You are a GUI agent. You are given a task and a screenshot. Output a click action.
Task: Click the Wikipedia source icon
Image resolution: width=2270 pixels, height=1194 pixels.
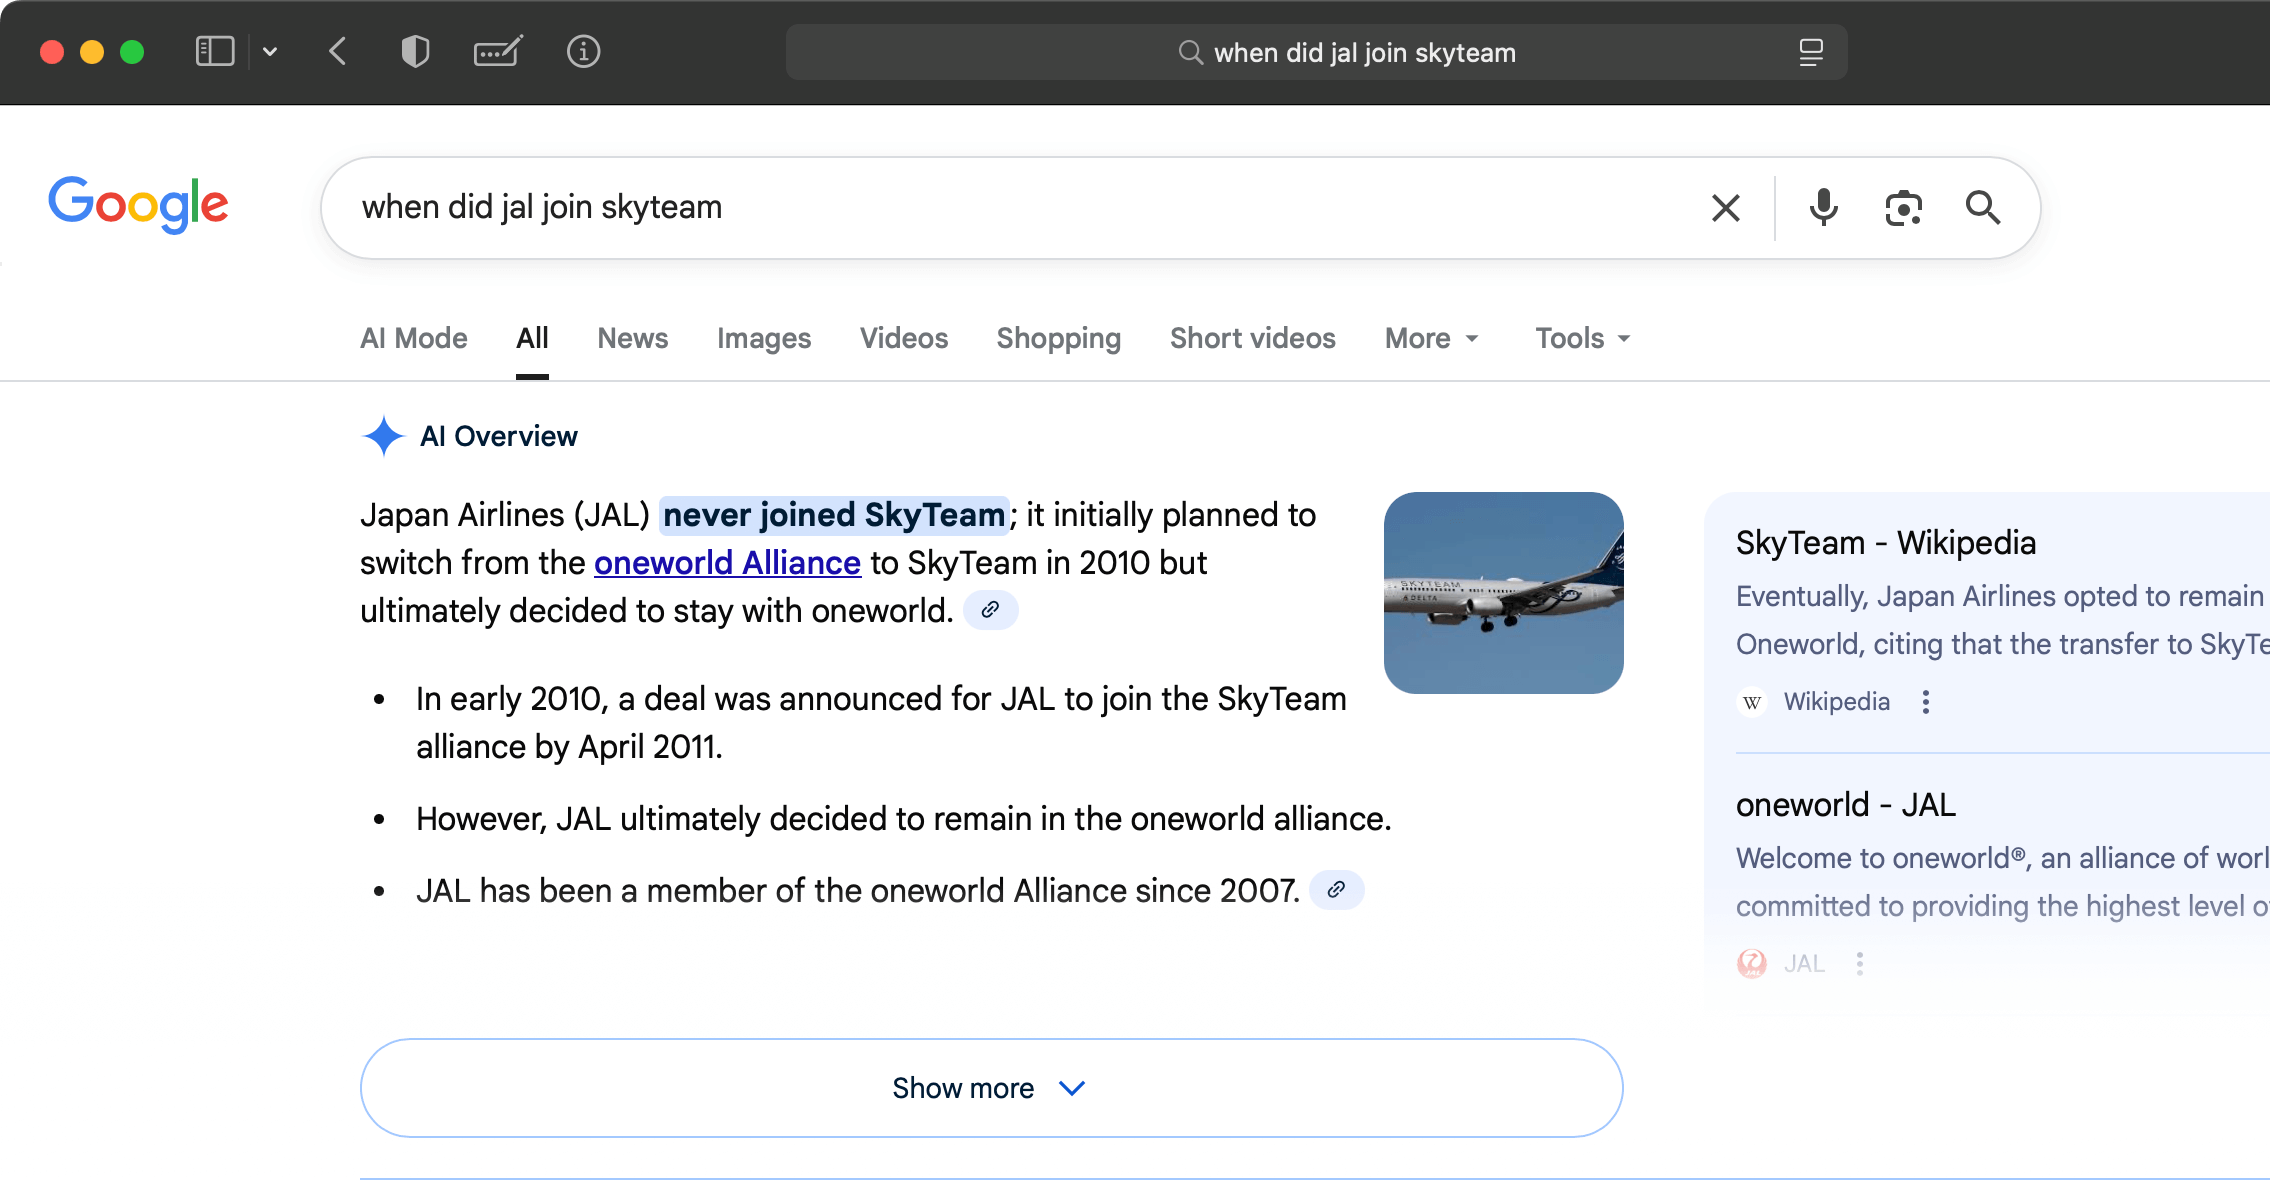(x=1751, y=701)
